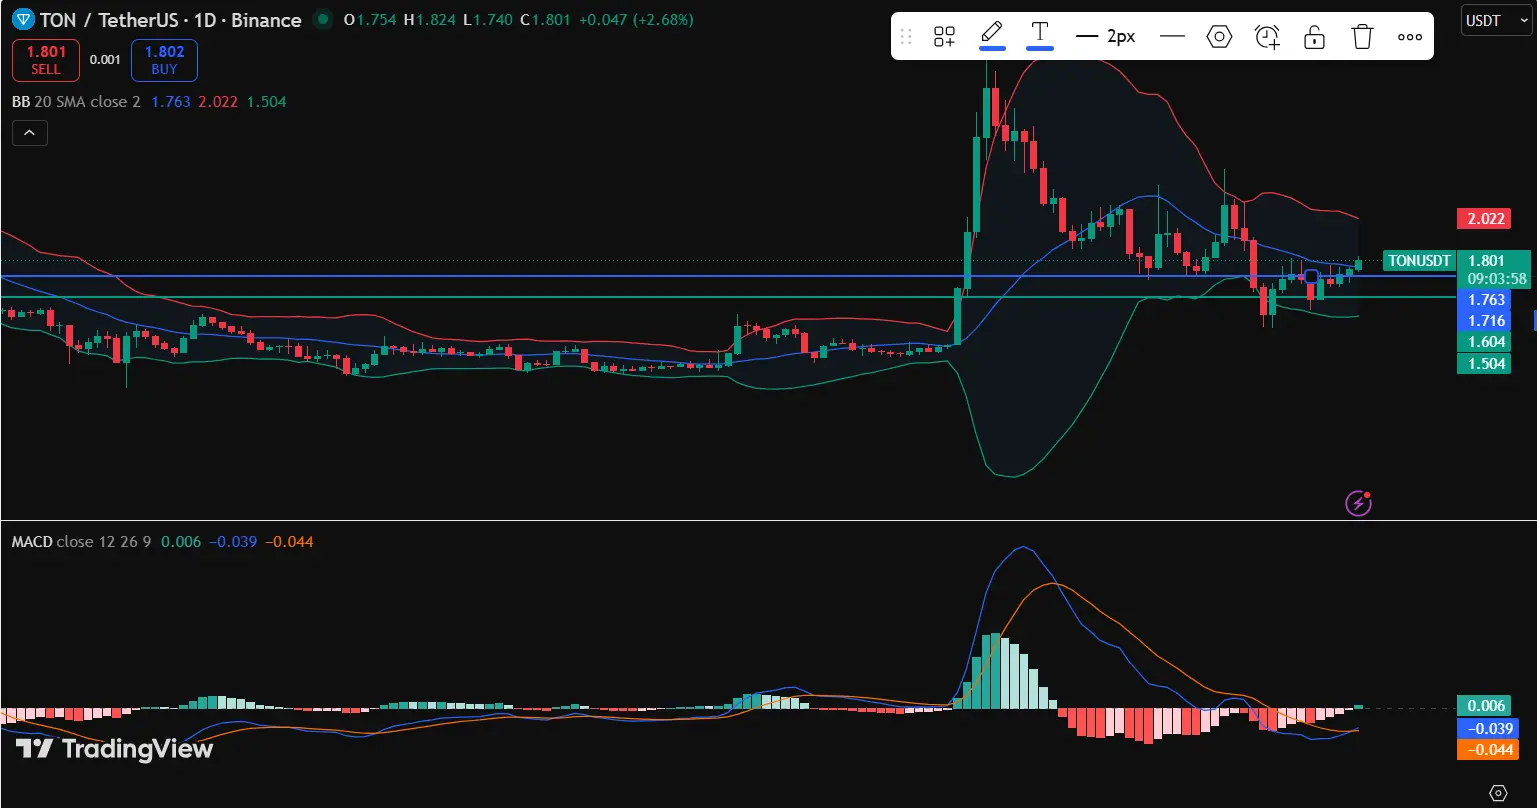Click the TradingView logo
This screenshot has width=1537, height=808.
(114, 748)
